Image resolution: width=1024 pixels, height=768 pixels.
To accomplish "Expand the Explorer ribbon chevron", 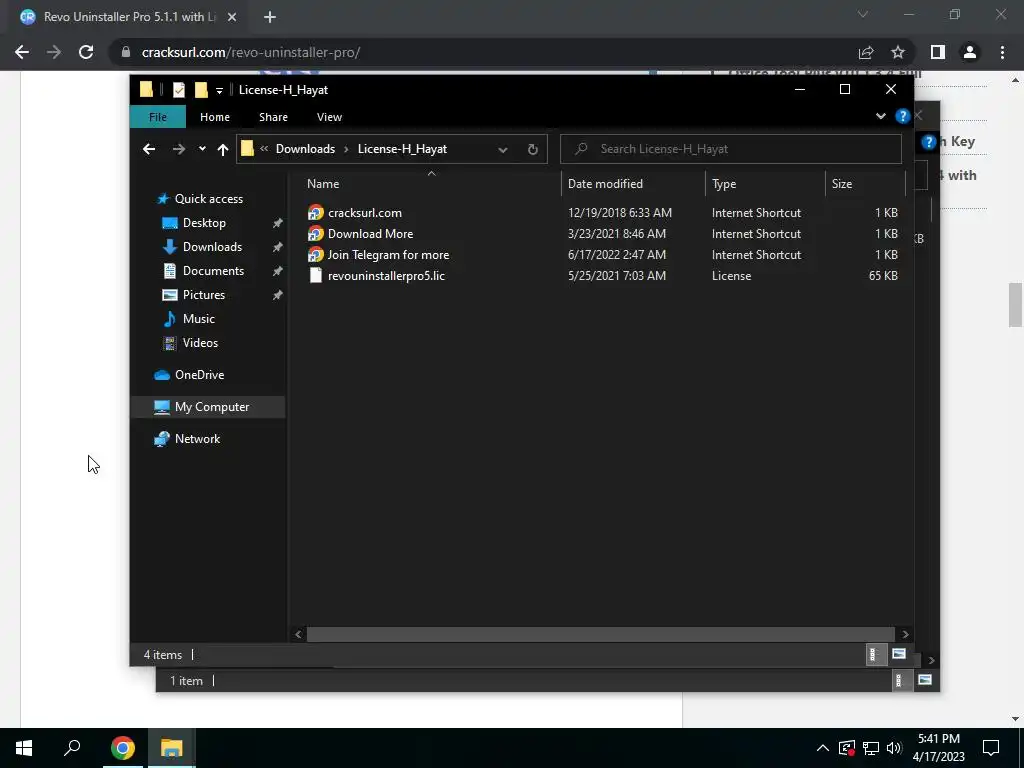I will pyautogui.click(x=881, y=116).
